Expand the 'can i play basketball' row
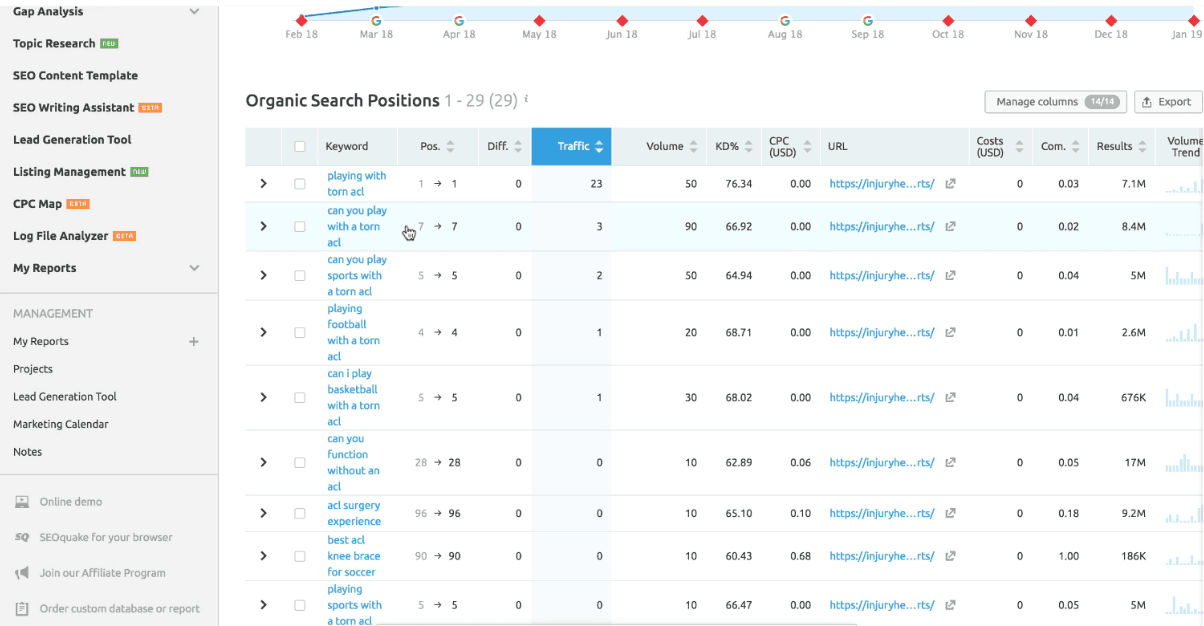Viewport: 1204px width, 626px height. point(264,397)
